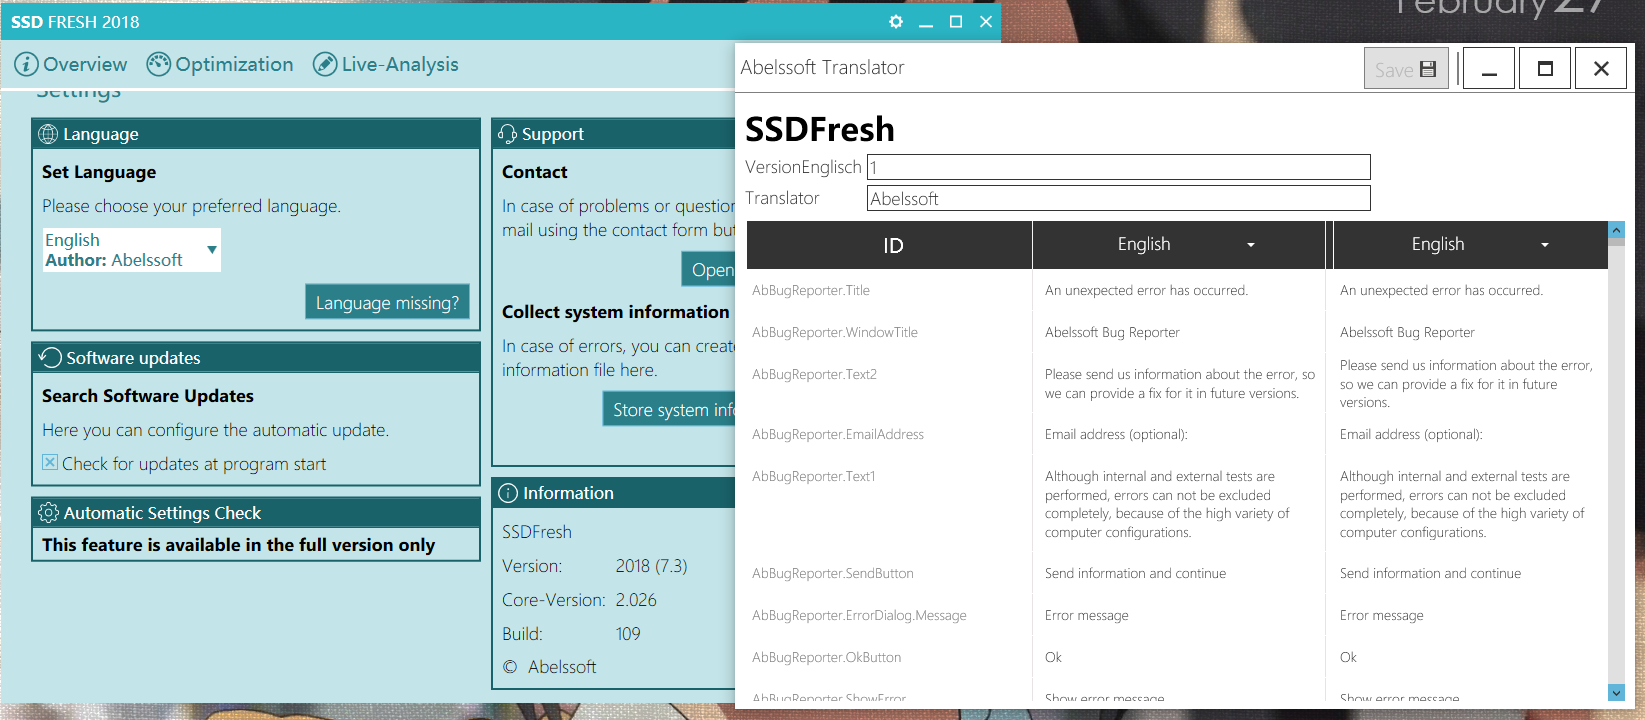The height and width of the screenshot is (720, 1645).
Task: Click the Open button in Support
Action: 709,269
